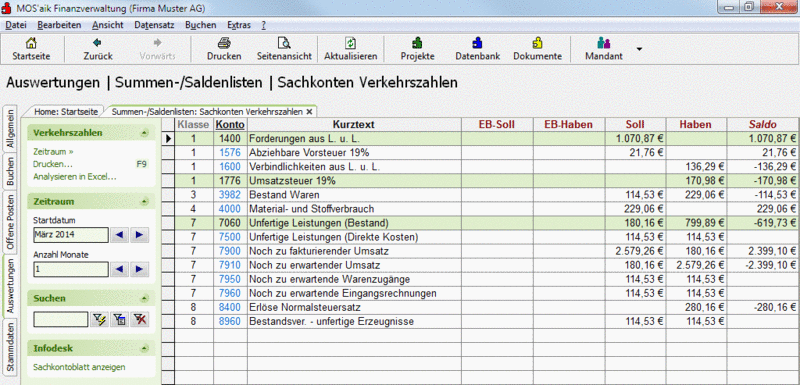Open the Mandant dropdown arrow

639,49
